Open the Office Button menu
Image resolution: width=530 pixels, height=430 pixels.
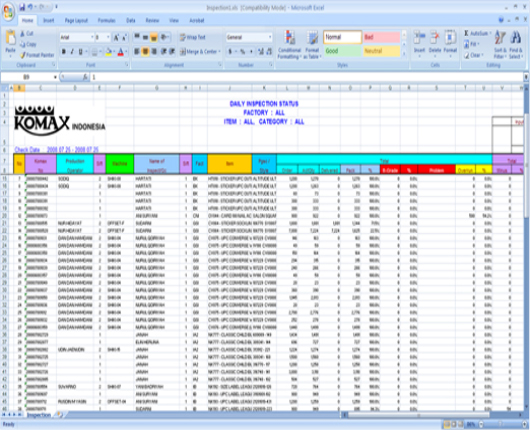point(8,12)
